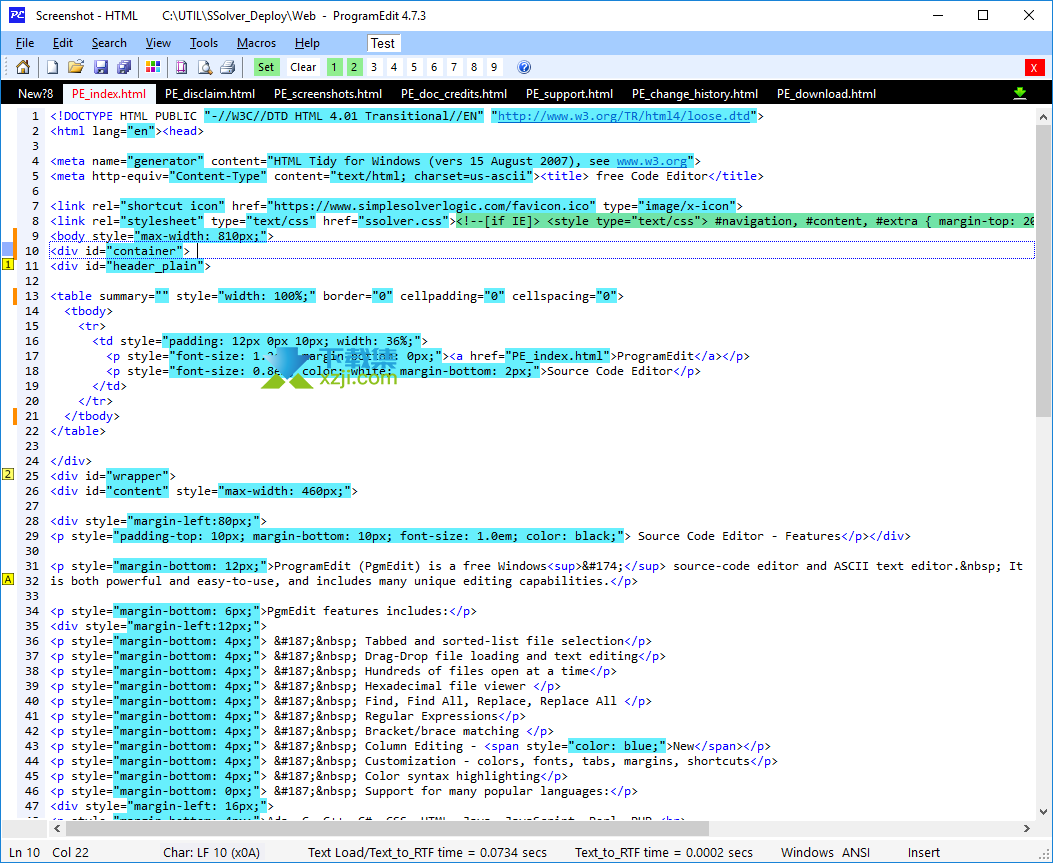Click line number 13 in the gutter
Screen dimensions: 1053x863
[x=32, y=296]
